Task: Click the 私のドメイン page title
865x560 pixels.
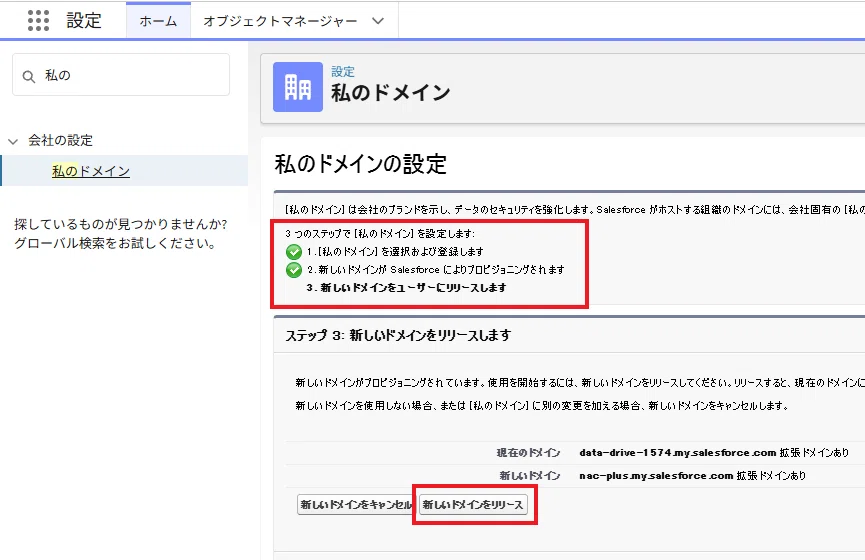Action: tap(391, 93)
